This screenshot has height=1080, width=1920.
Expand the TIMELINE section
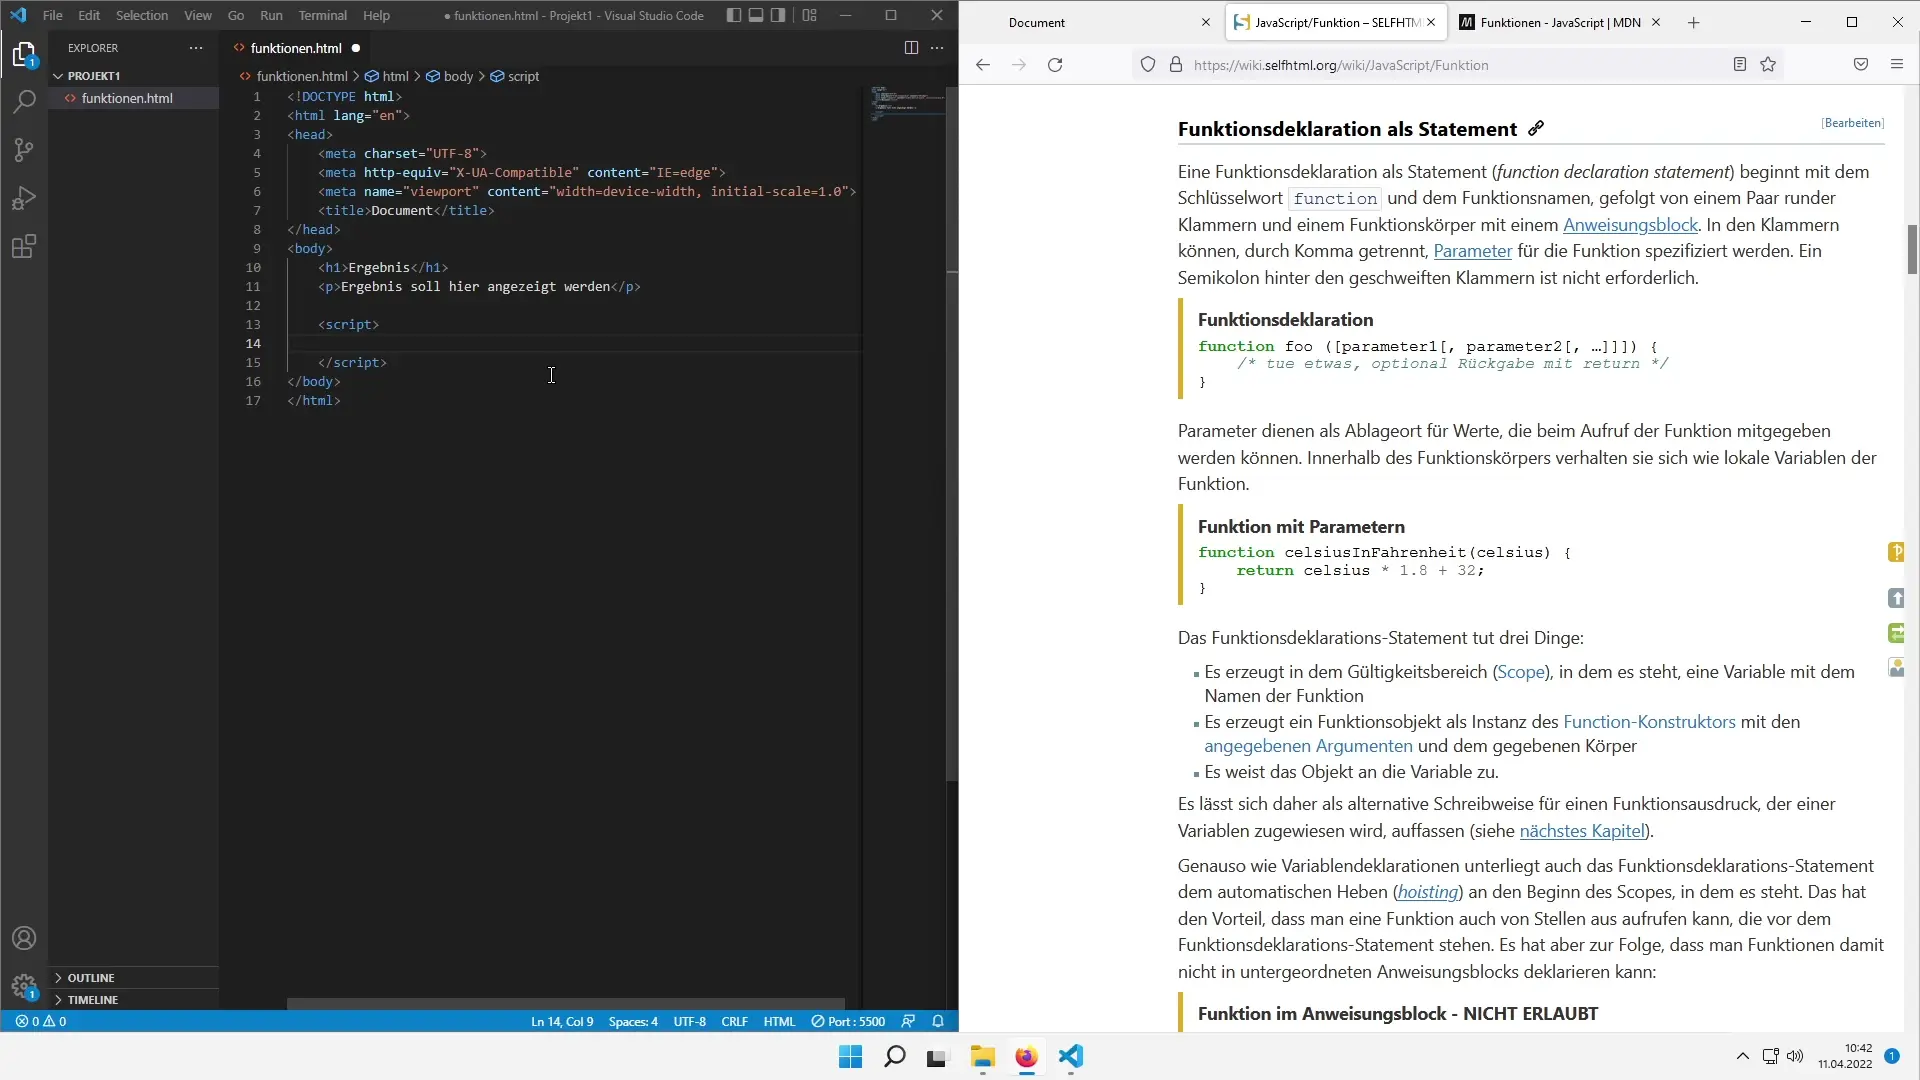[x=93, y=999]
